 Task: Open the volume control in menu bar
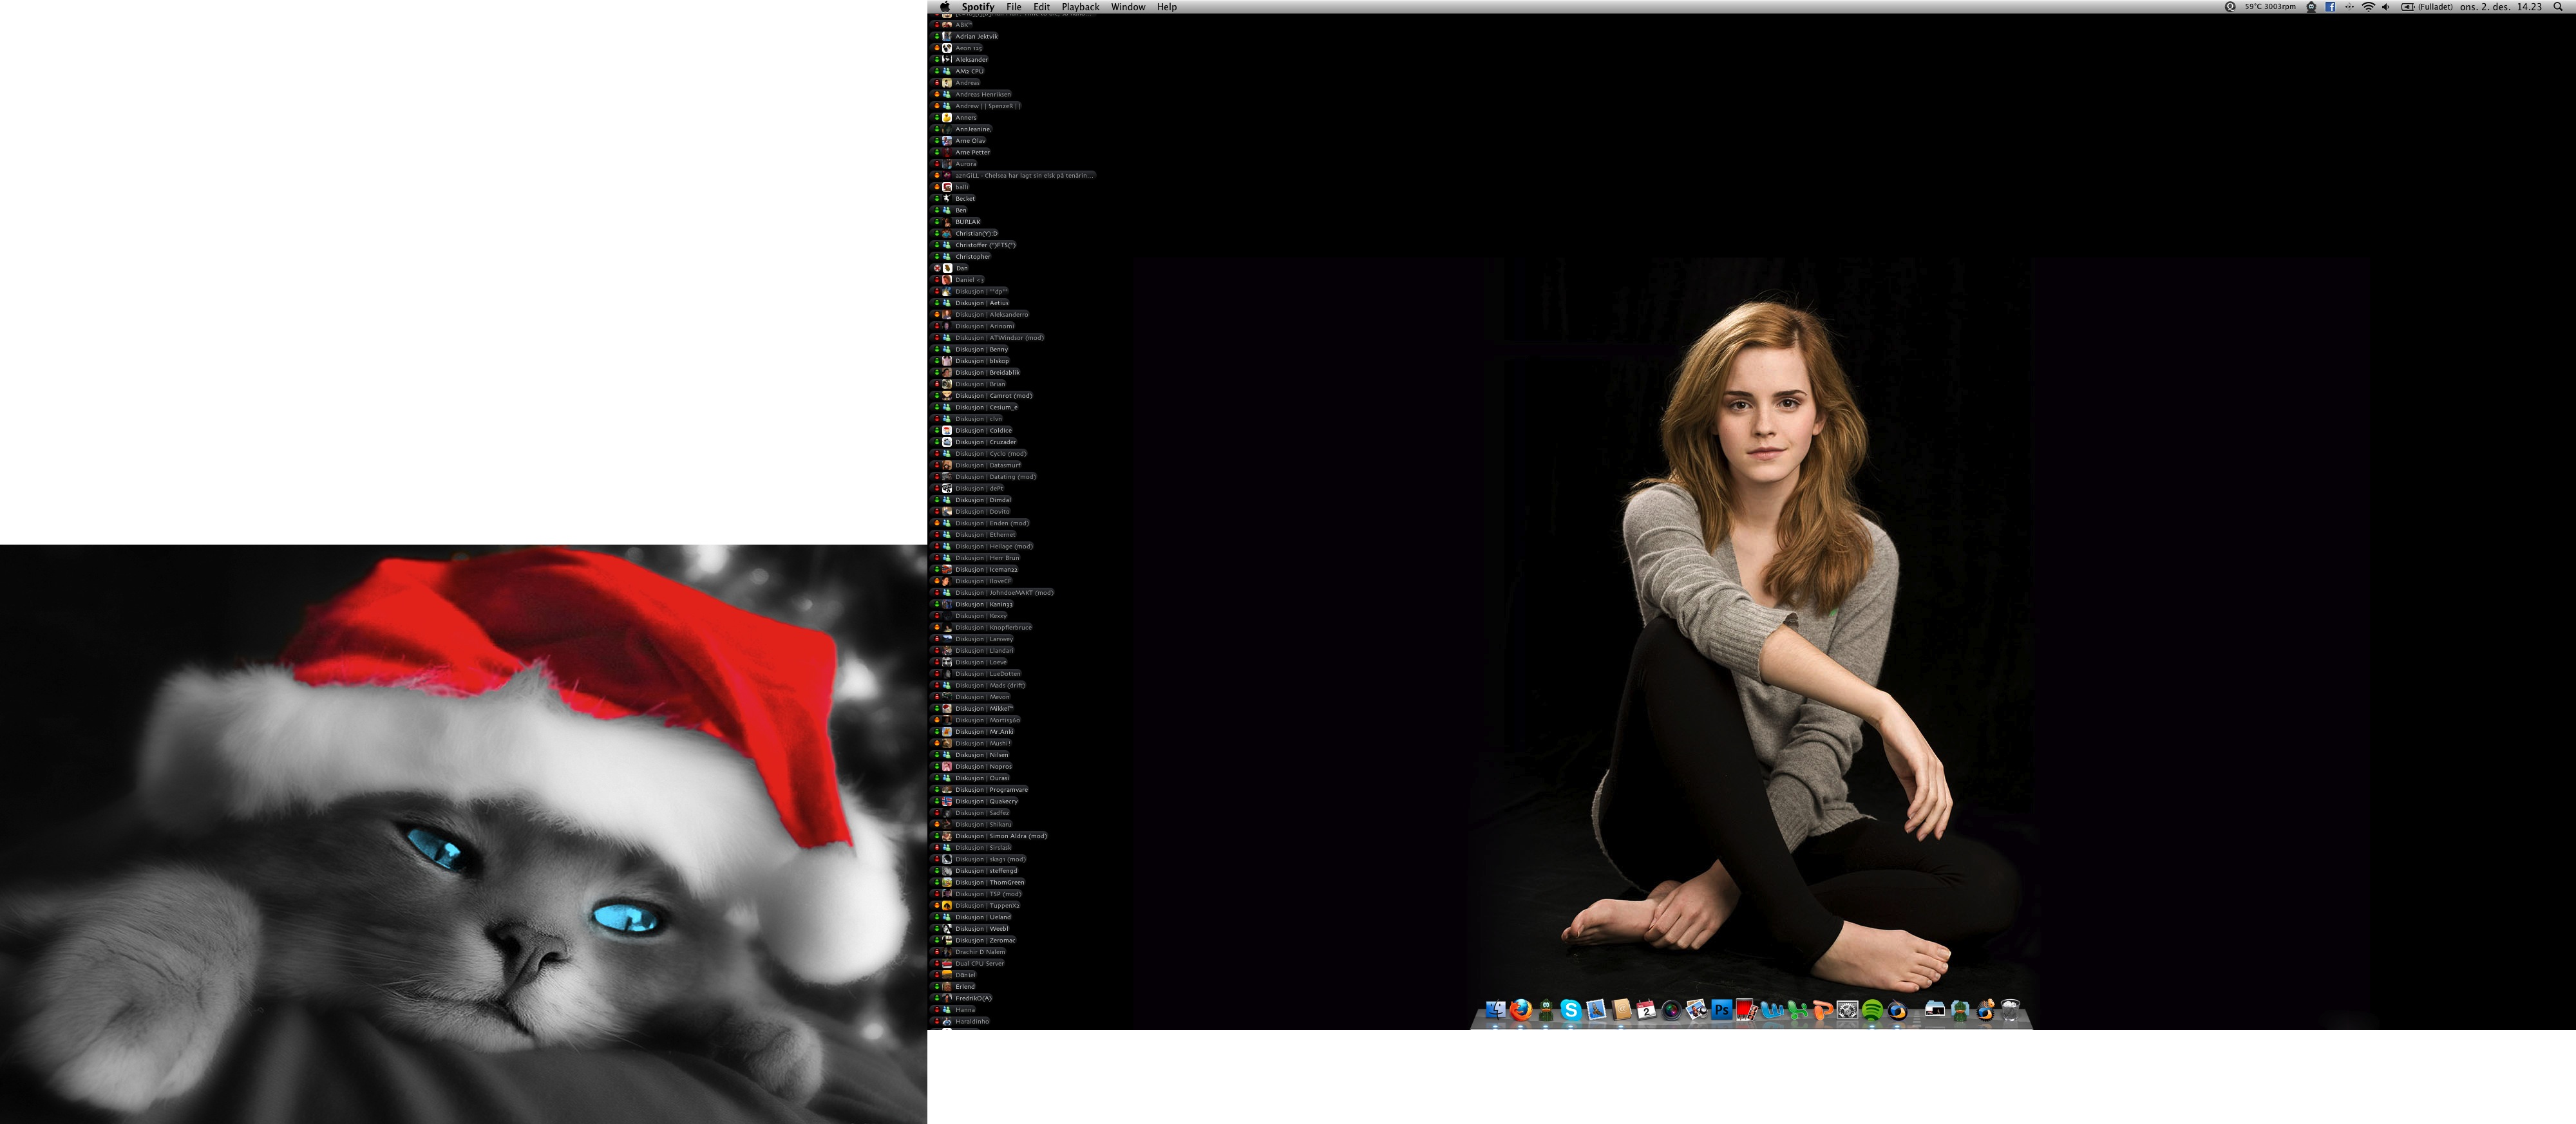pos(2386,7)
